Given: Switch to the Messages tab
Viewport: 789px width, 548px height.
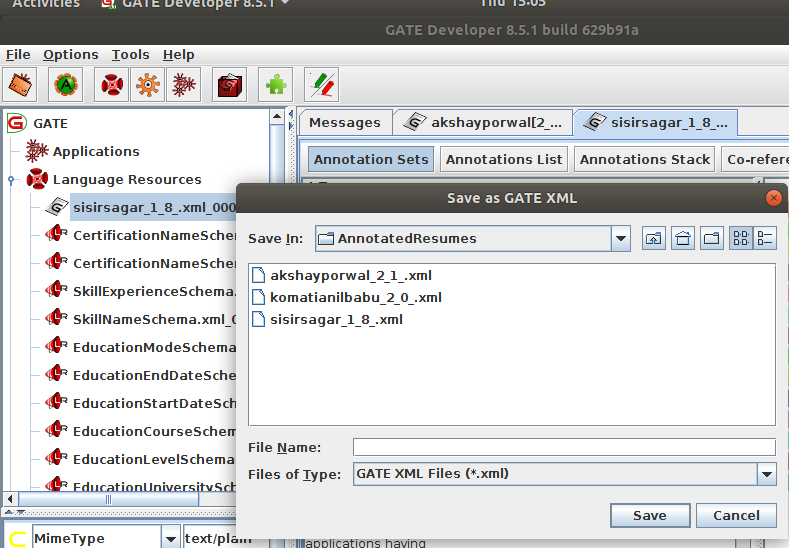Looking at the screenshot, I should click(x=344, y=122).
